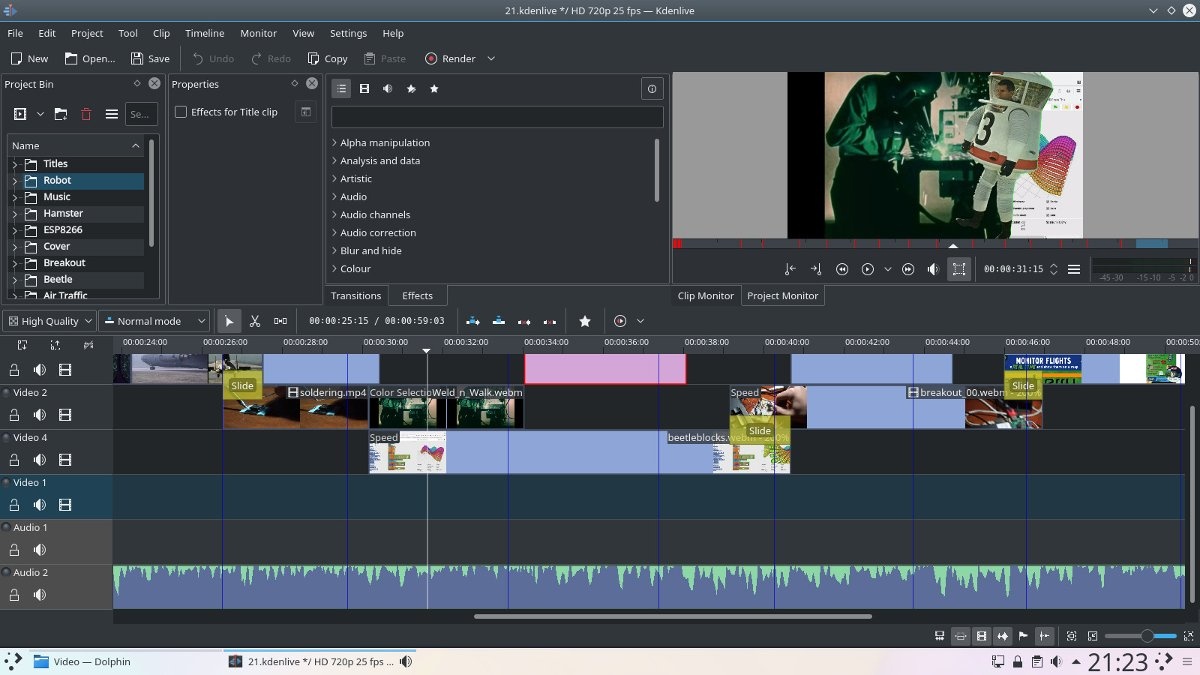Enable Effects for Title clip checkbox
Viewport: 1200px width, 675px height.
(x=181, y=112)
